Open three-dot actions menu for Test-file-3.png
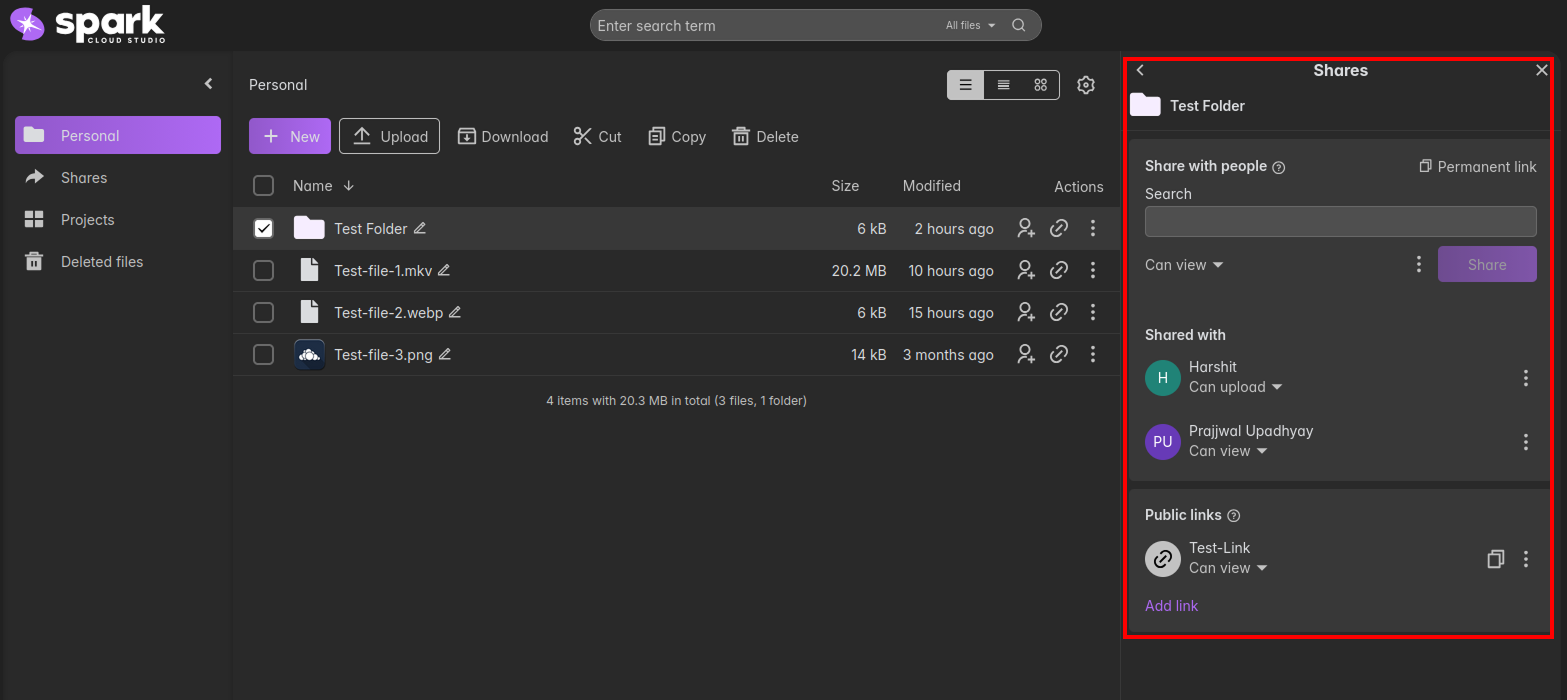 pos(1093,354)
